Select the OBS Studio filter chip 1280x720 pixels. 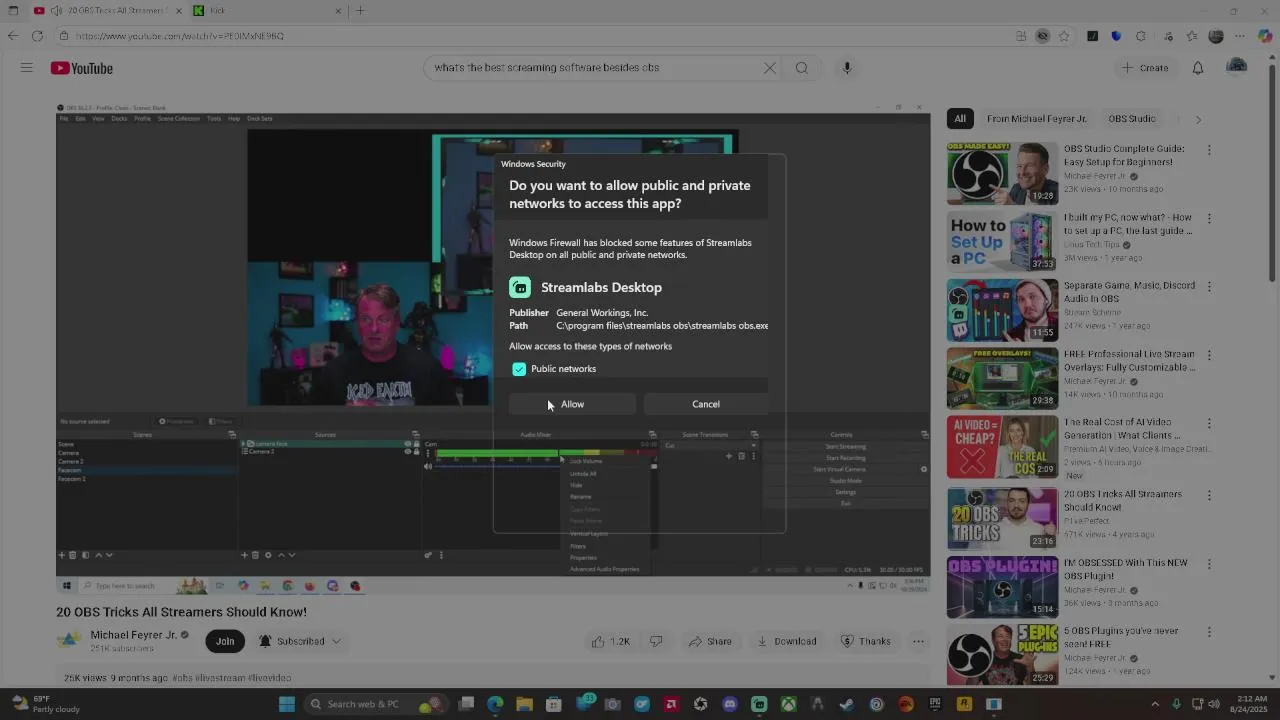pos(1132,118)
